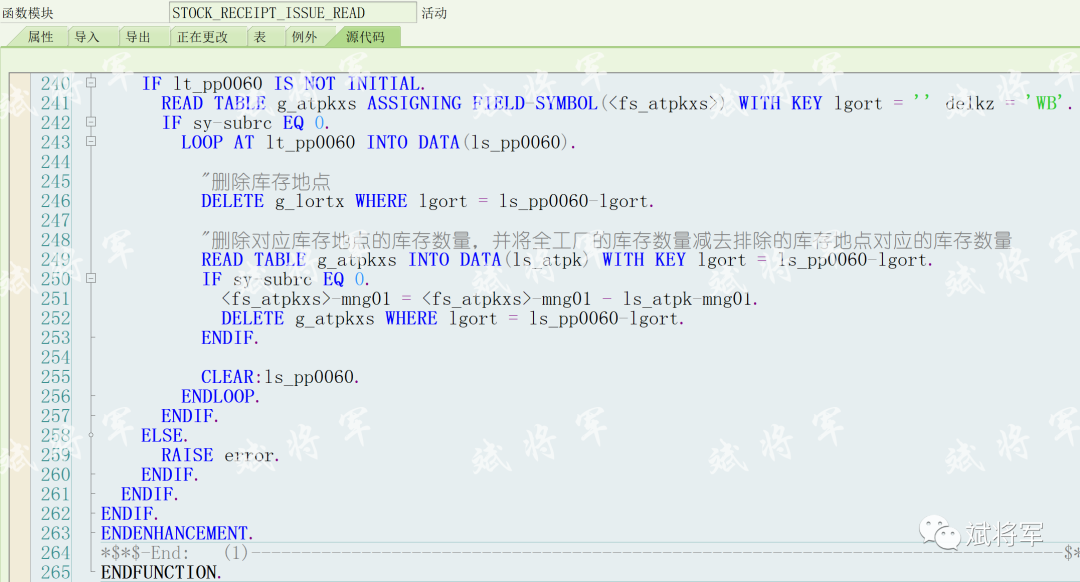Click the CLEAR:ls_pp0060 statement

(280, 377)
